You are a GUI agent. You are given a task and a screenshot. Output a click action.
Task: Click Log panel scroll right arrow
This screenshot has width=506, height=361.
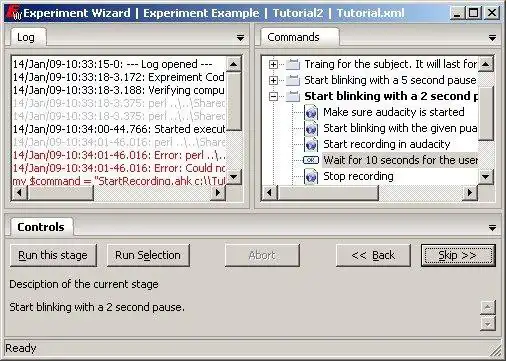pyautogui.click(x=218, y=192)
